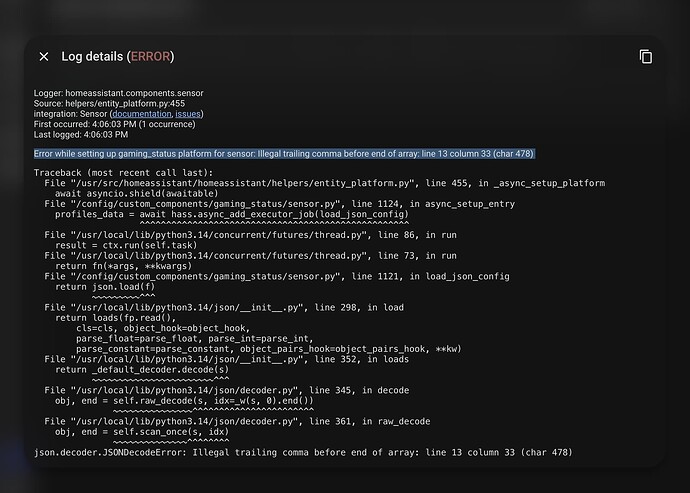Select 'First occurred: 4:06:03 PM' line
The width and height of the screenshot is (690, 493).
point(114,125)
